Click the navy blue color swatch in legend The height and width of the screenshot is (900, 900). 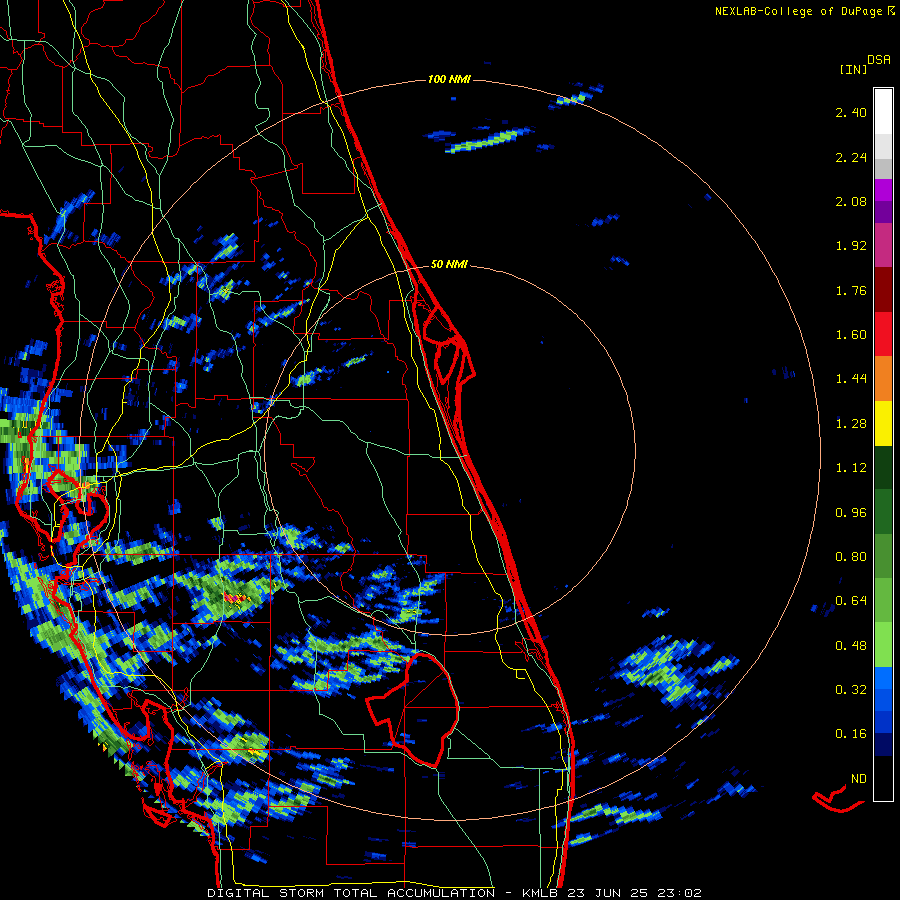pyautogui.click(x=883, y=744)
